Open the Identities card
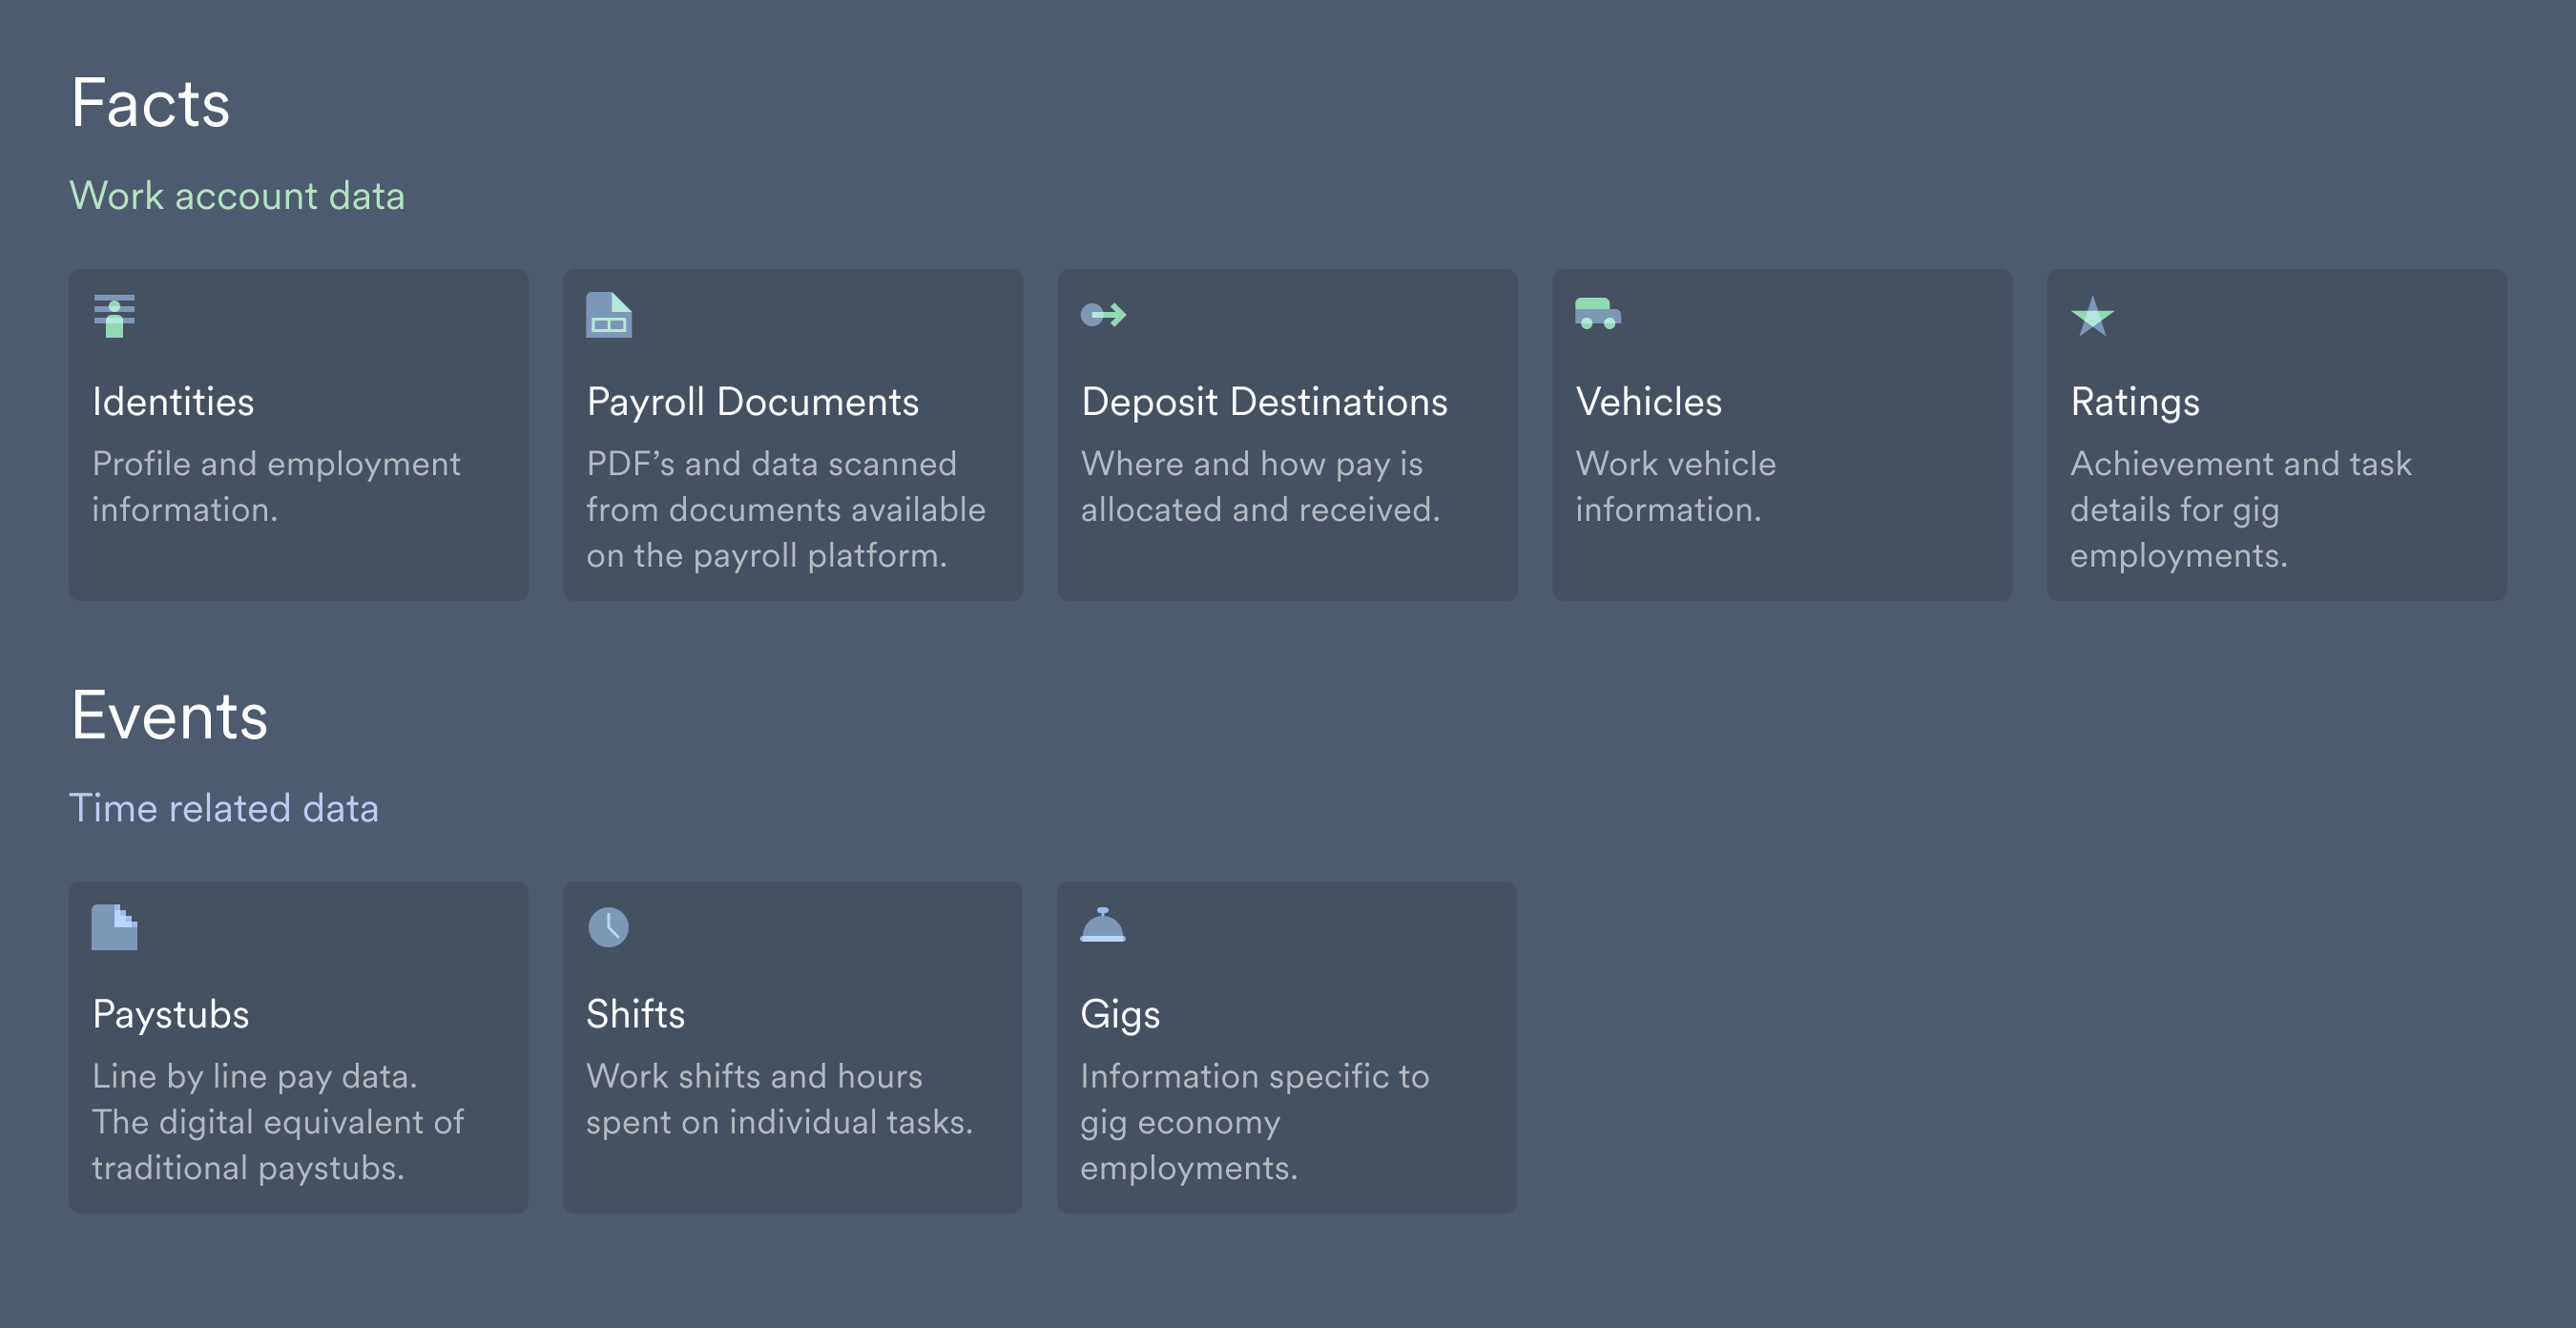 (x=298, y=434)
